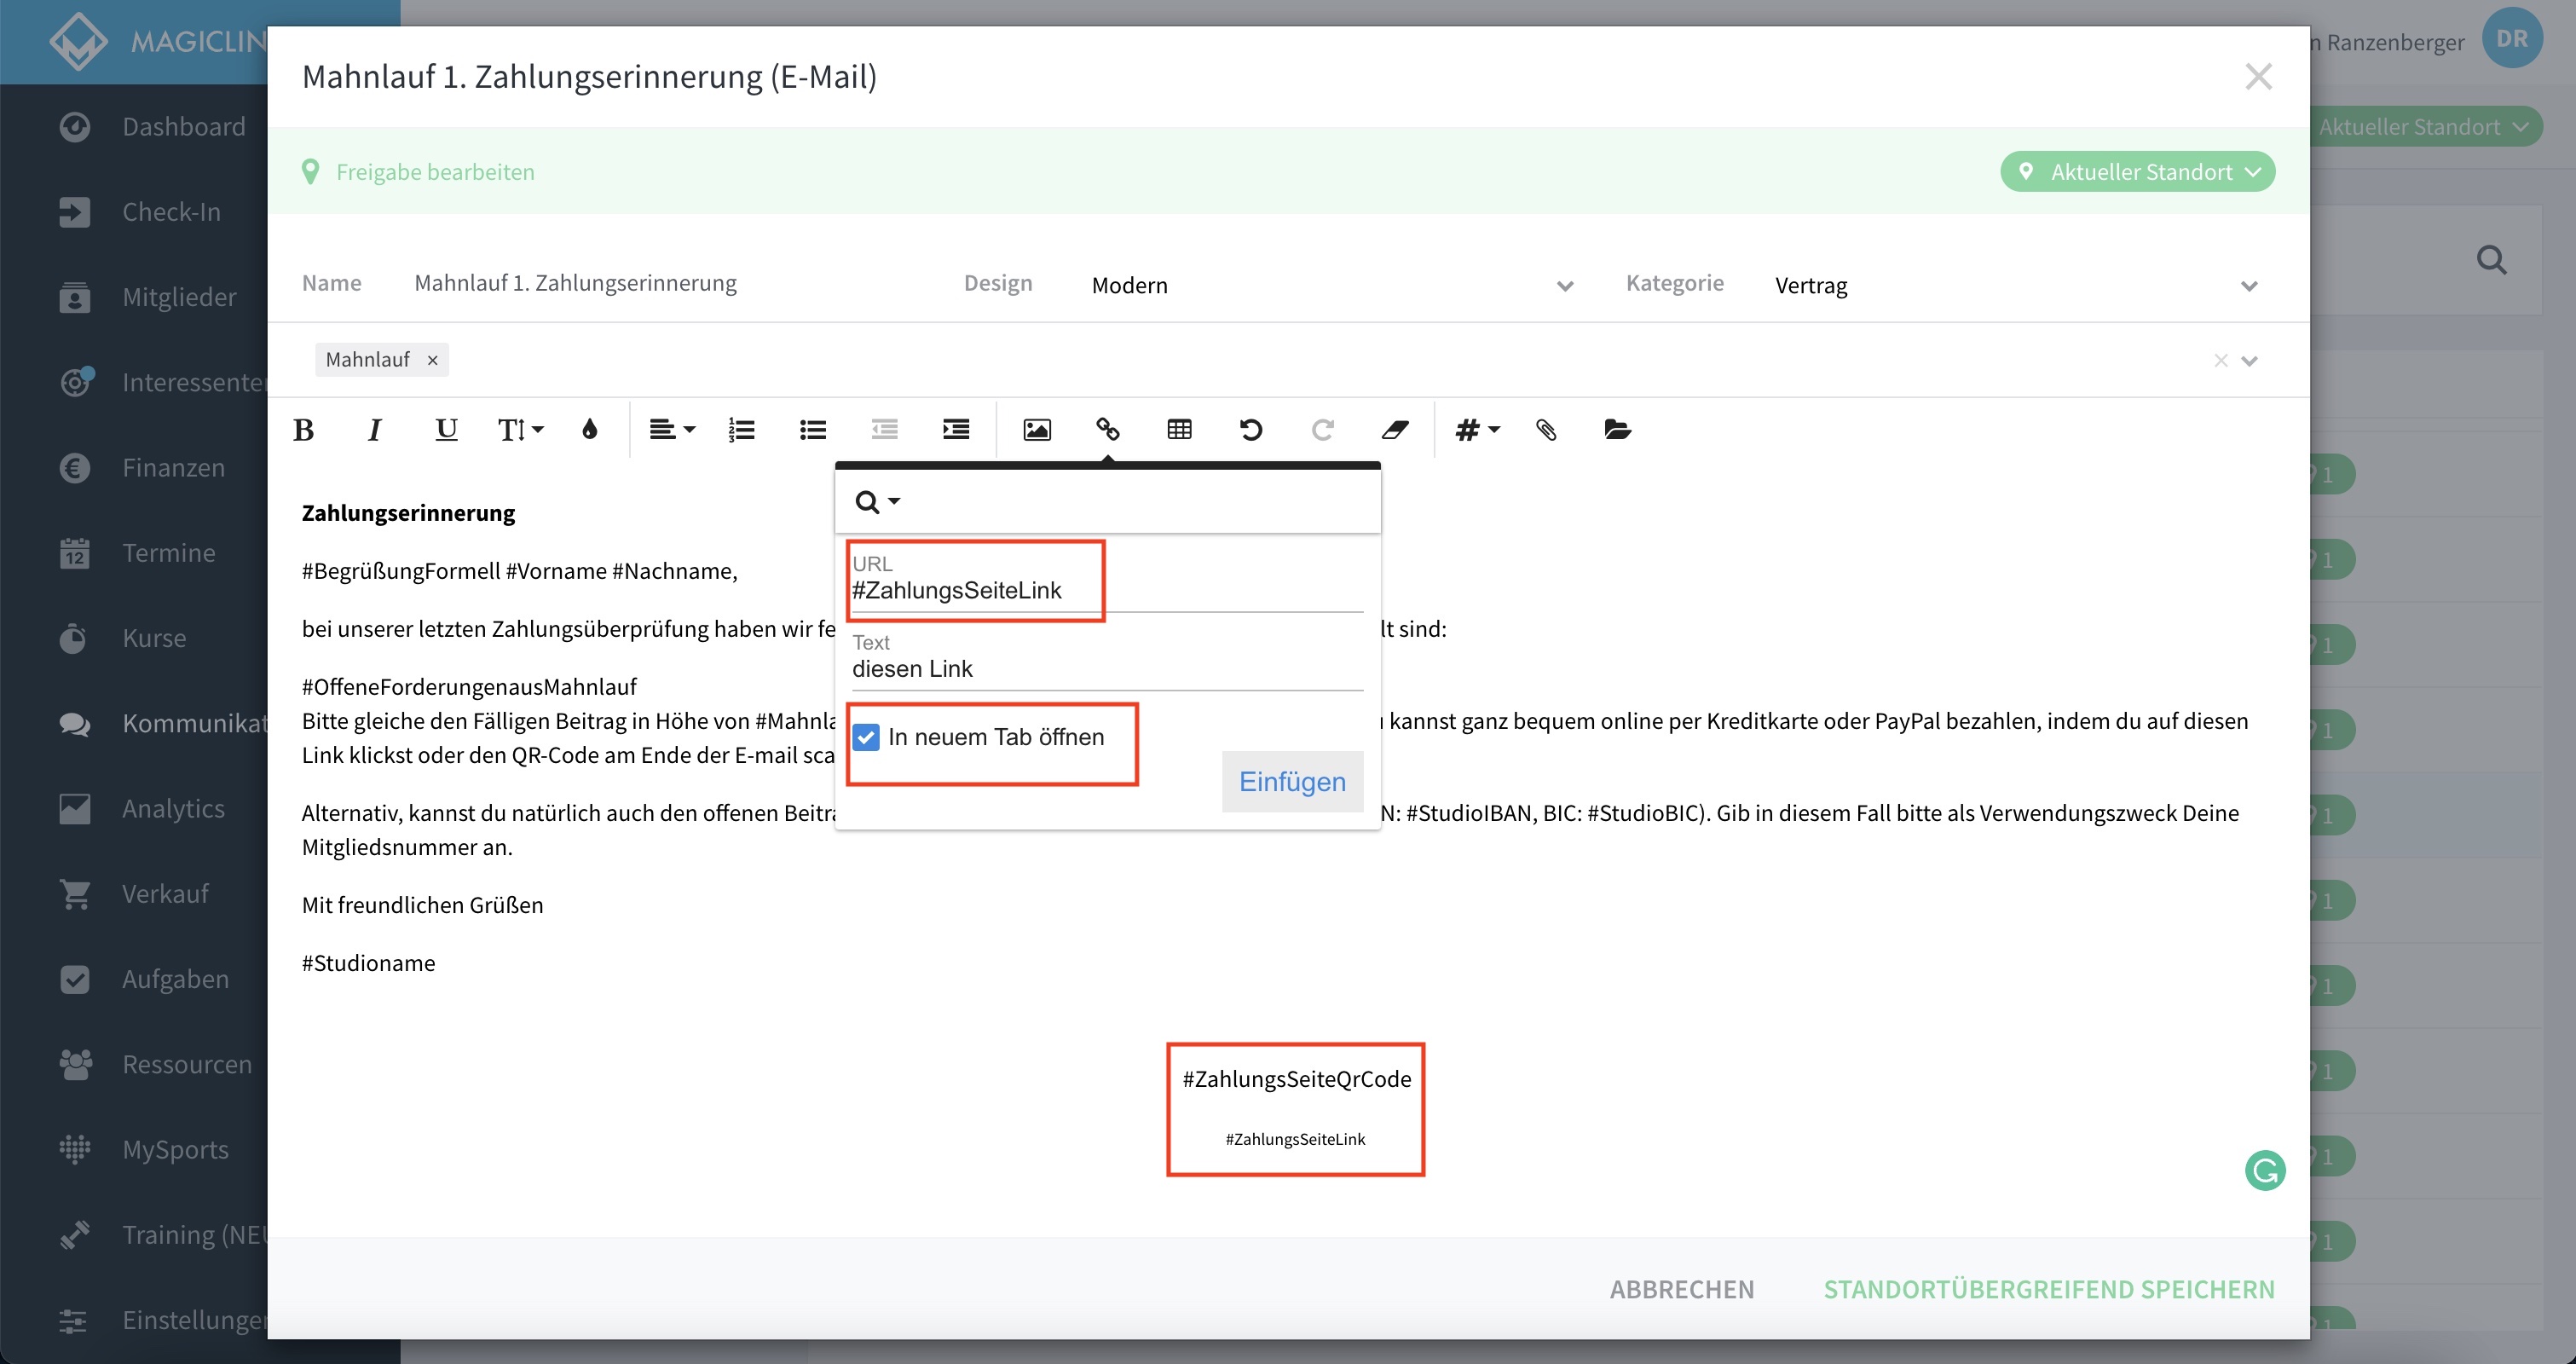Click the link Text field 'diesen Link'
The width and height of the screenshot is (2576, 1364).
coord(1107,669)
